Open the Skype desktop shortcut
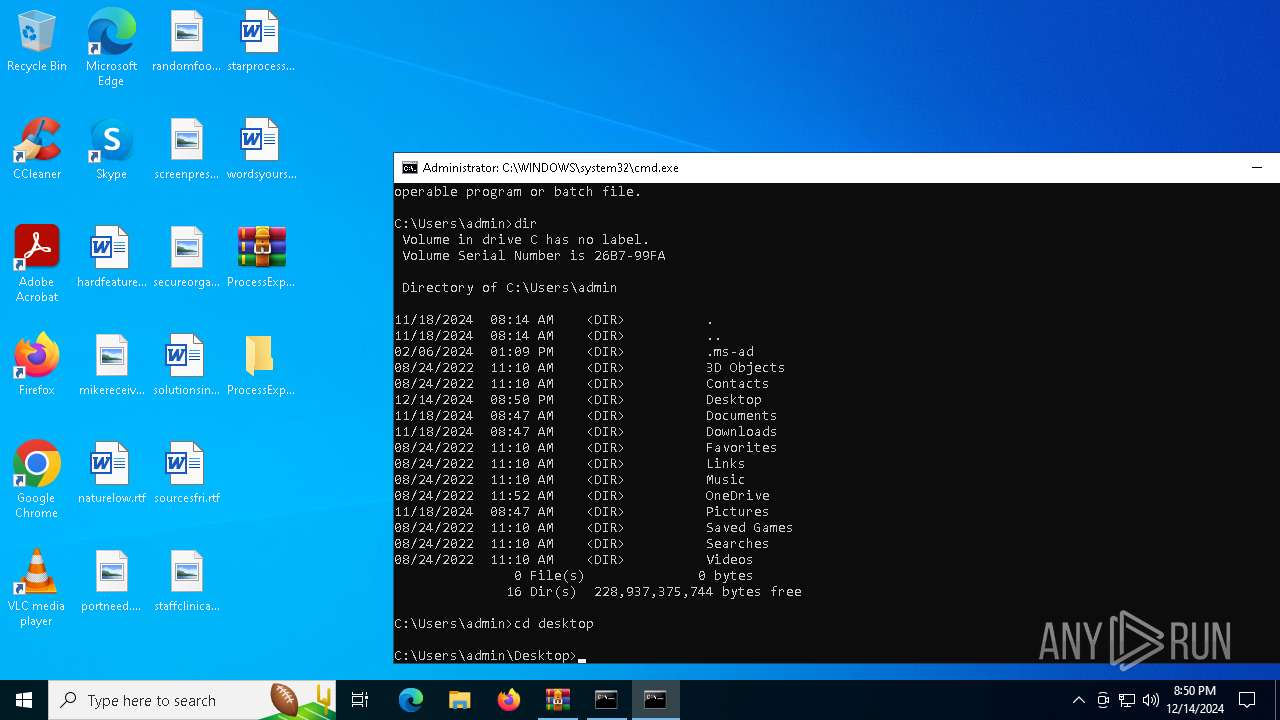Viewport: 1280px width, 720px height. [x=111, y=150]
